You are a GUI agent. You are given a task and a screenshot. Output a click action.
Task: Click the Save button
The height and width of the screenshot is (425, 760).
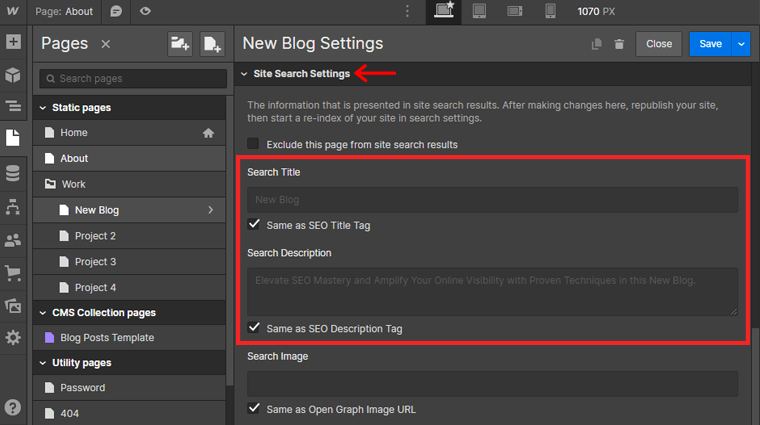pyautogui.click(x=710, y=44)
